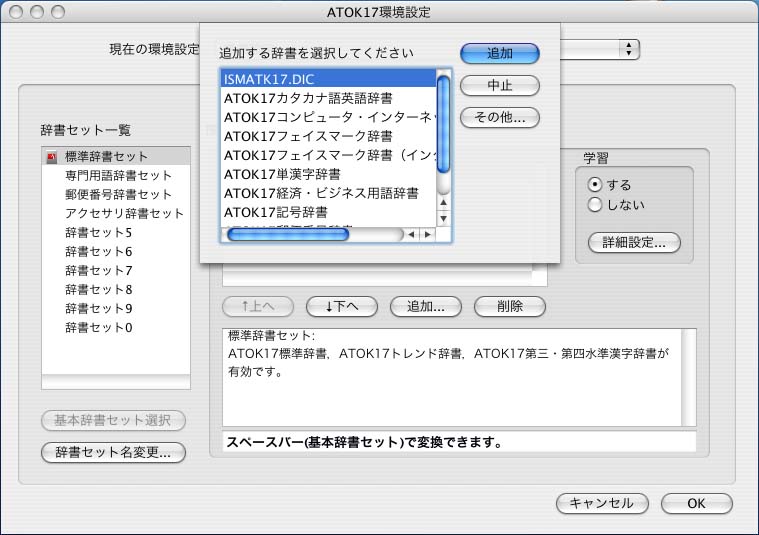
Task: Choose the しない learning radio button
Action: pyautogui.click(x=594, y=205)
